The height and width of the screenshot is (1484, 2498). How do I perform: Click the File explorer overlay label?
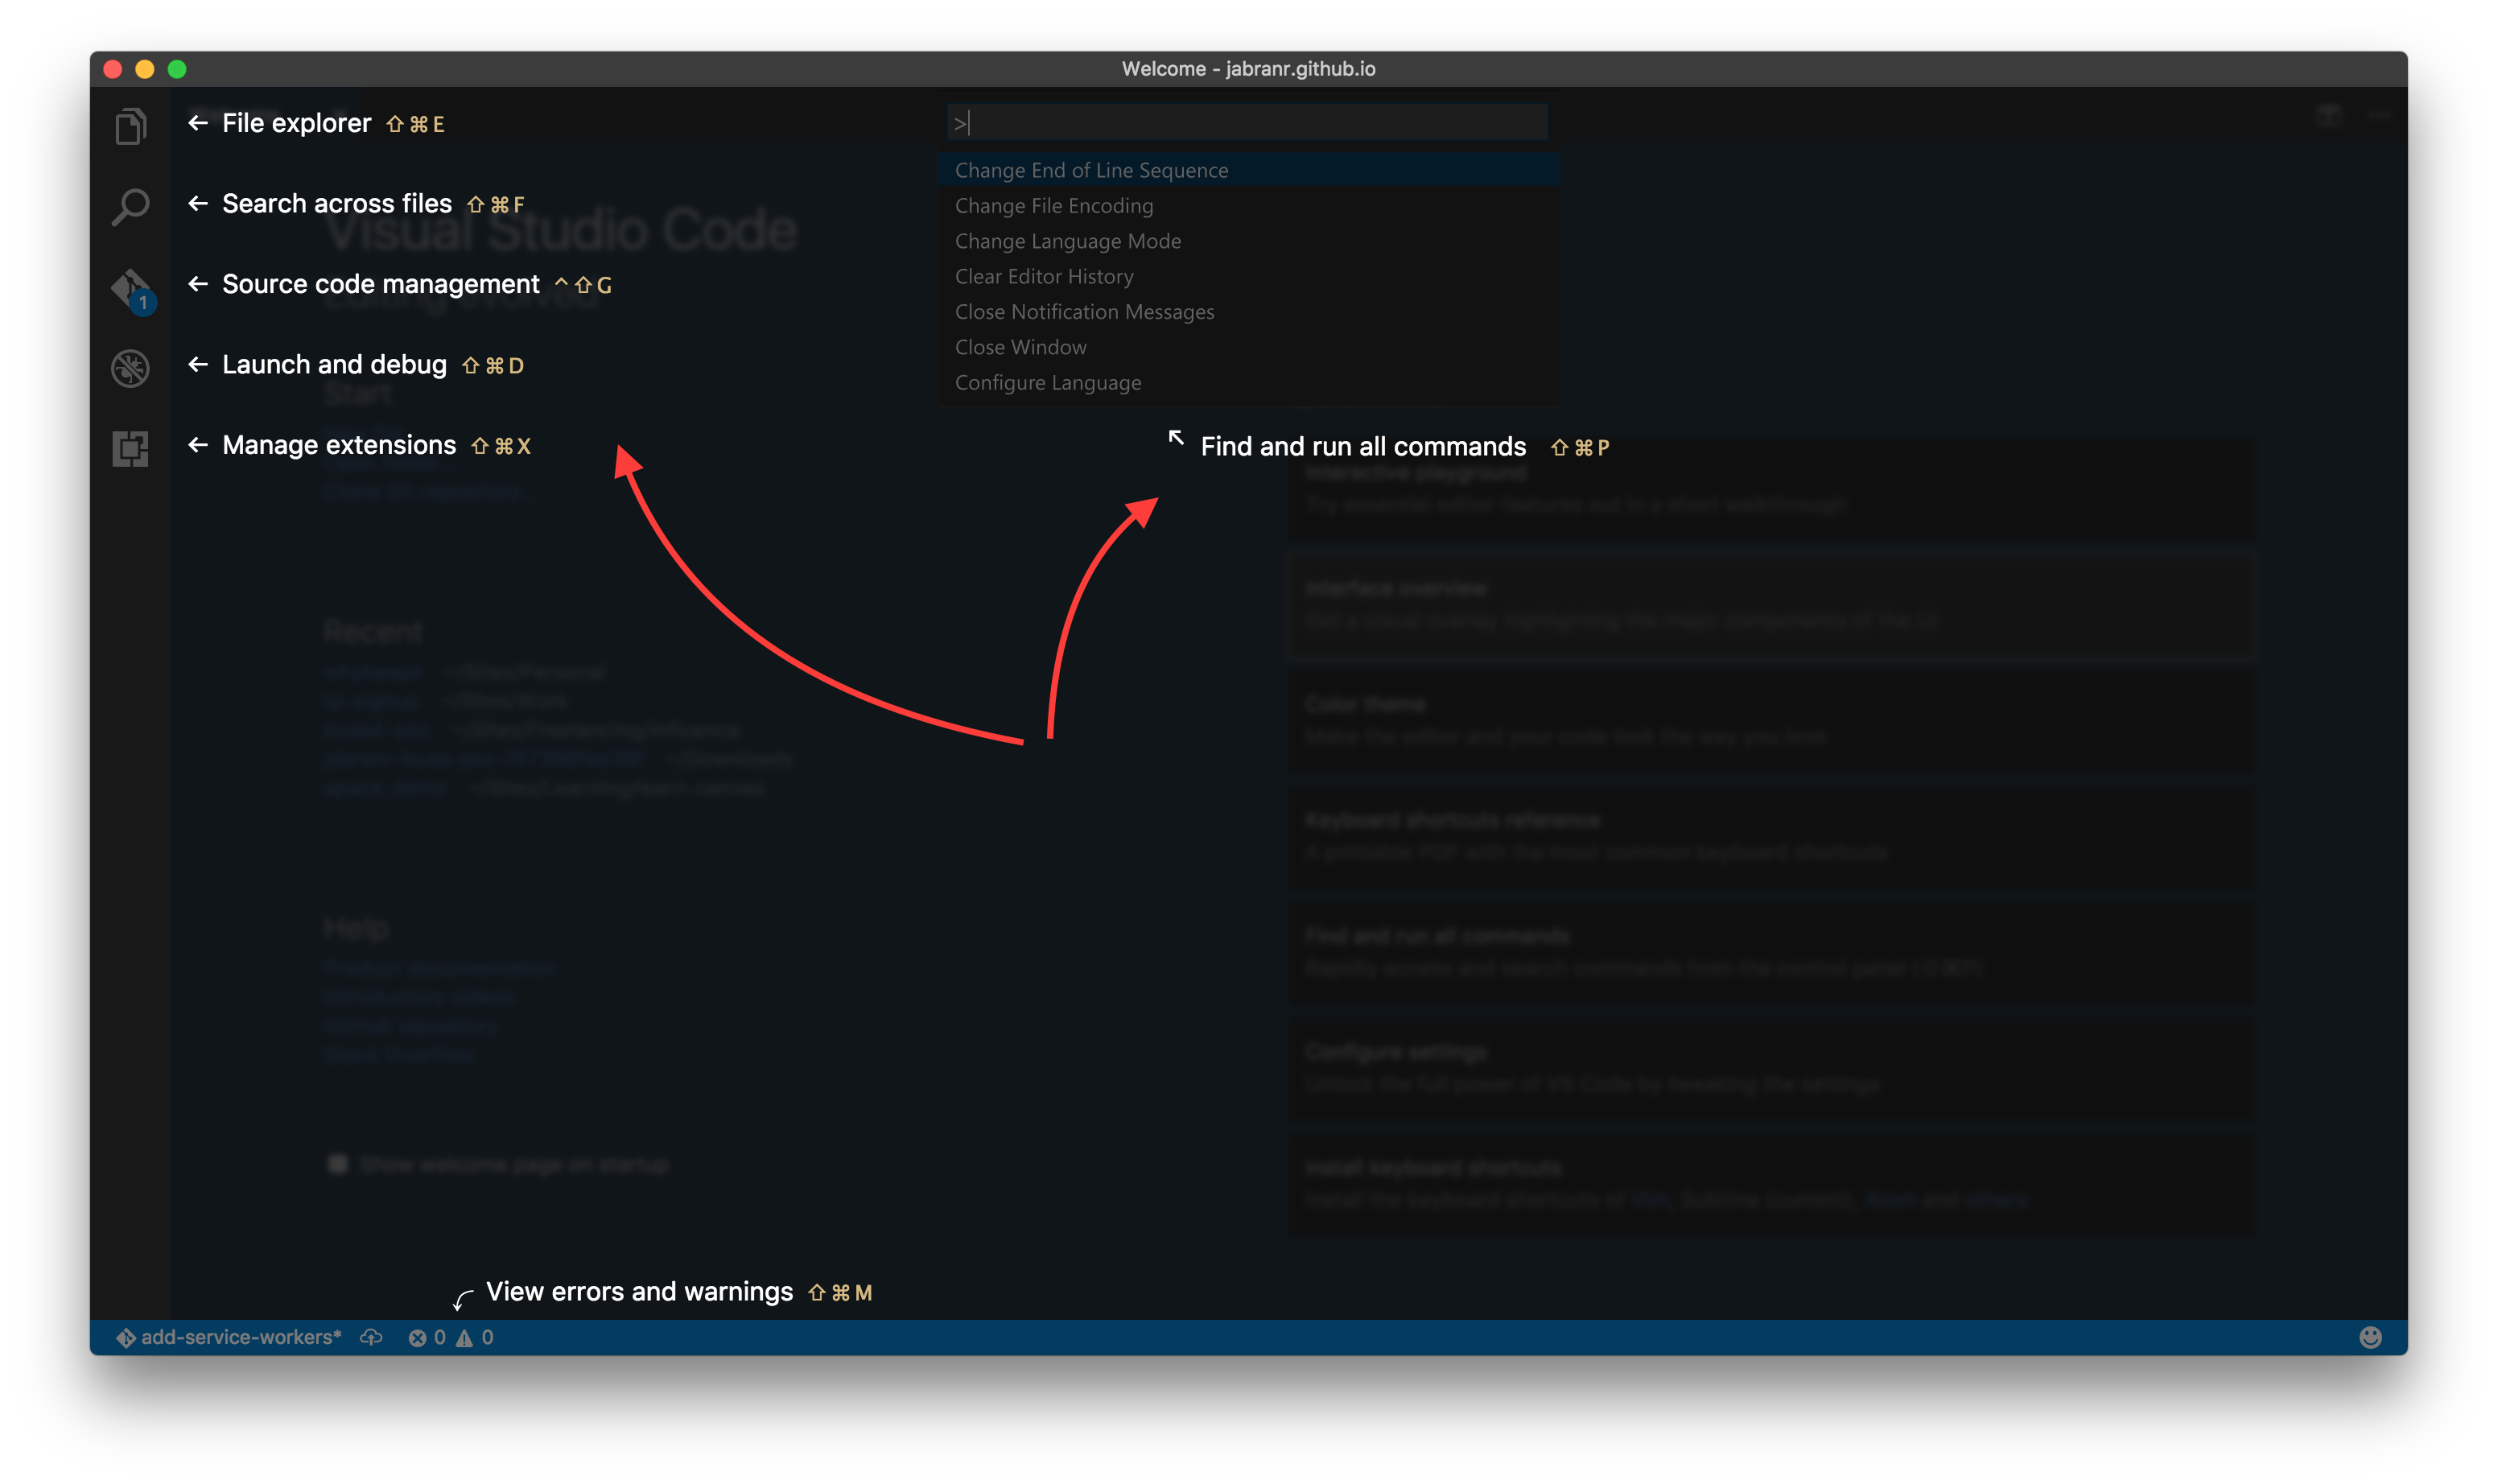coord(296,123)
